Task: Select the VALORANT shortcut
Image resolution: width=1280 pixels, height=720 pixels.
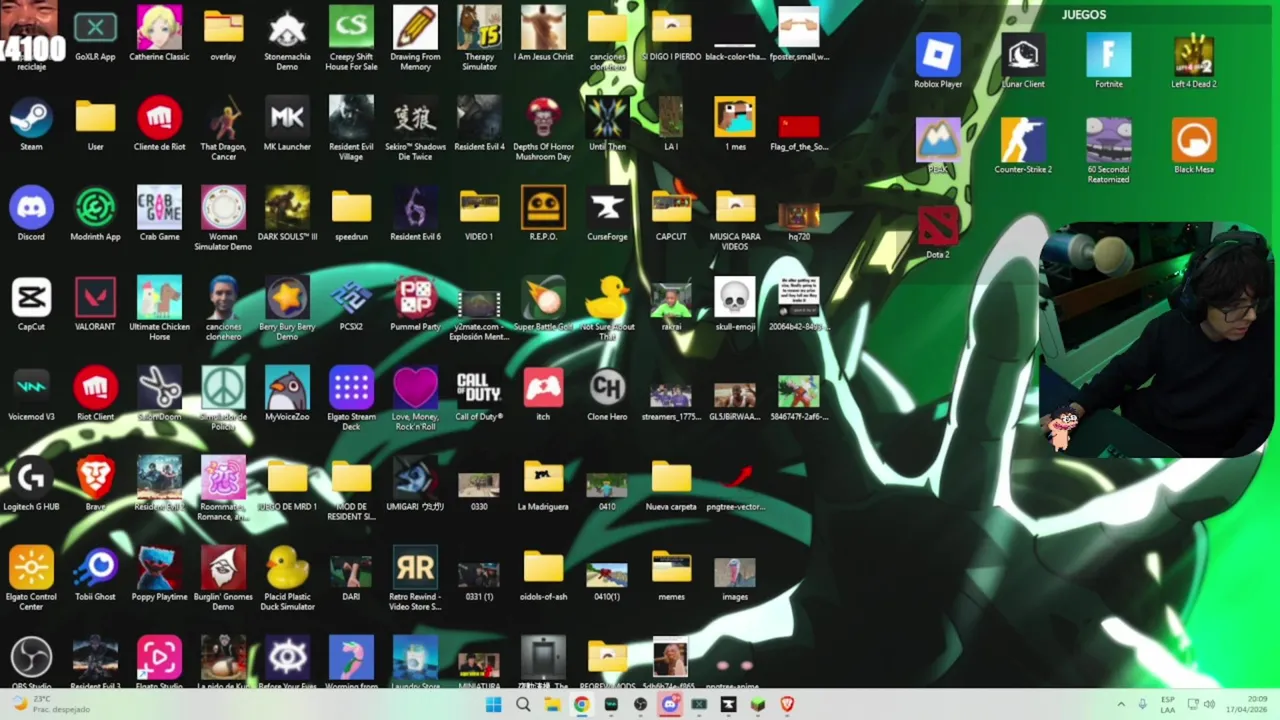Action: pos(95,305)
